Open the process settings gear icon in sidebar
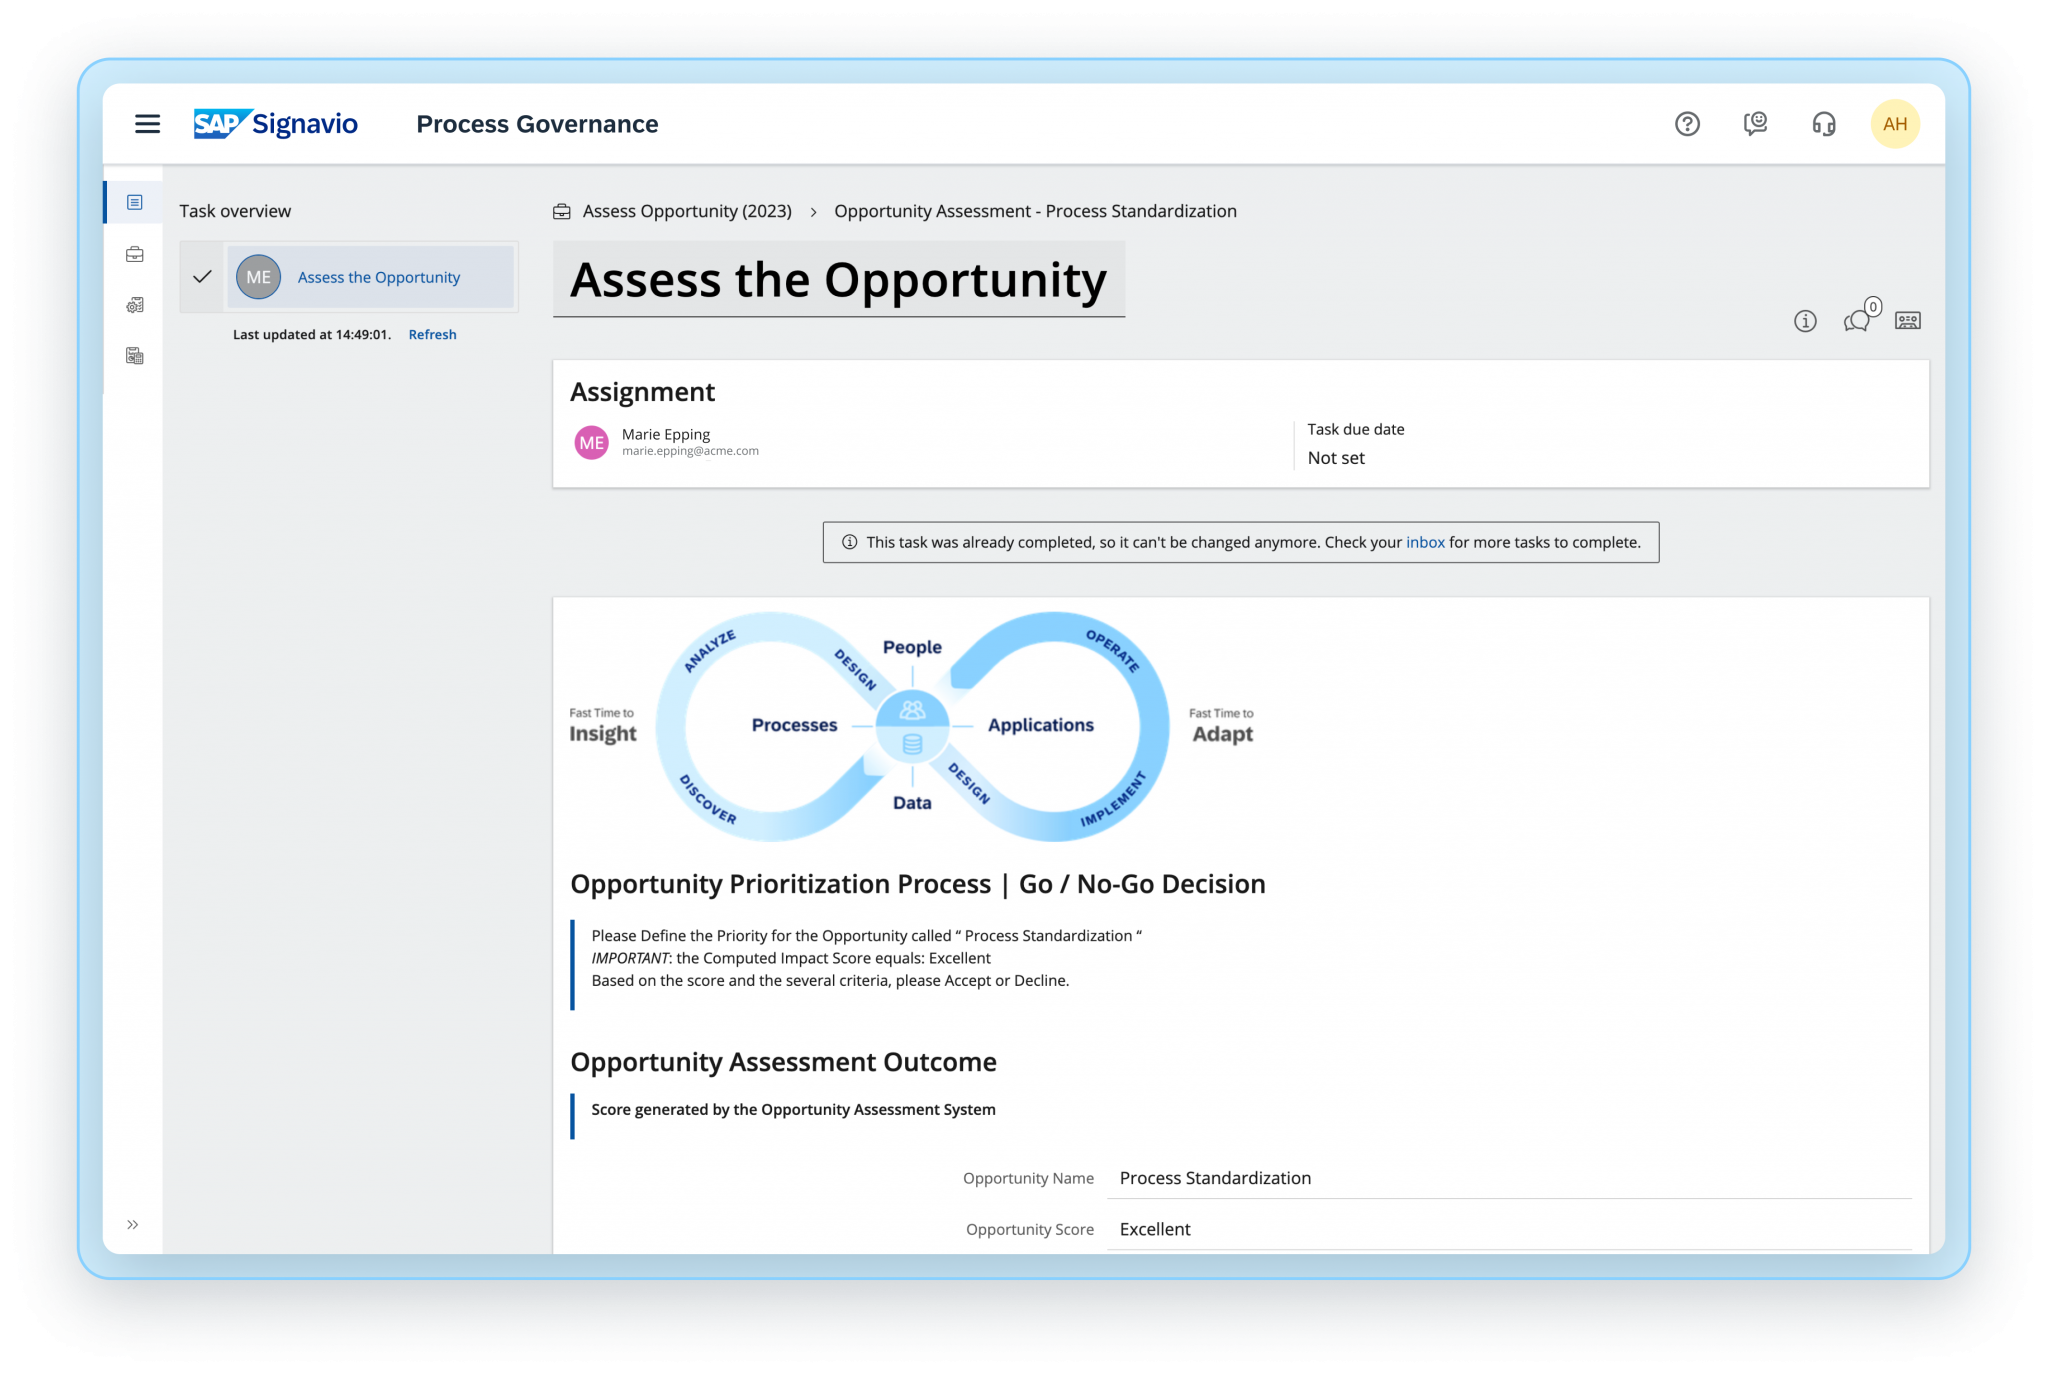2048x1376 pixels. (x=134, y=305)
